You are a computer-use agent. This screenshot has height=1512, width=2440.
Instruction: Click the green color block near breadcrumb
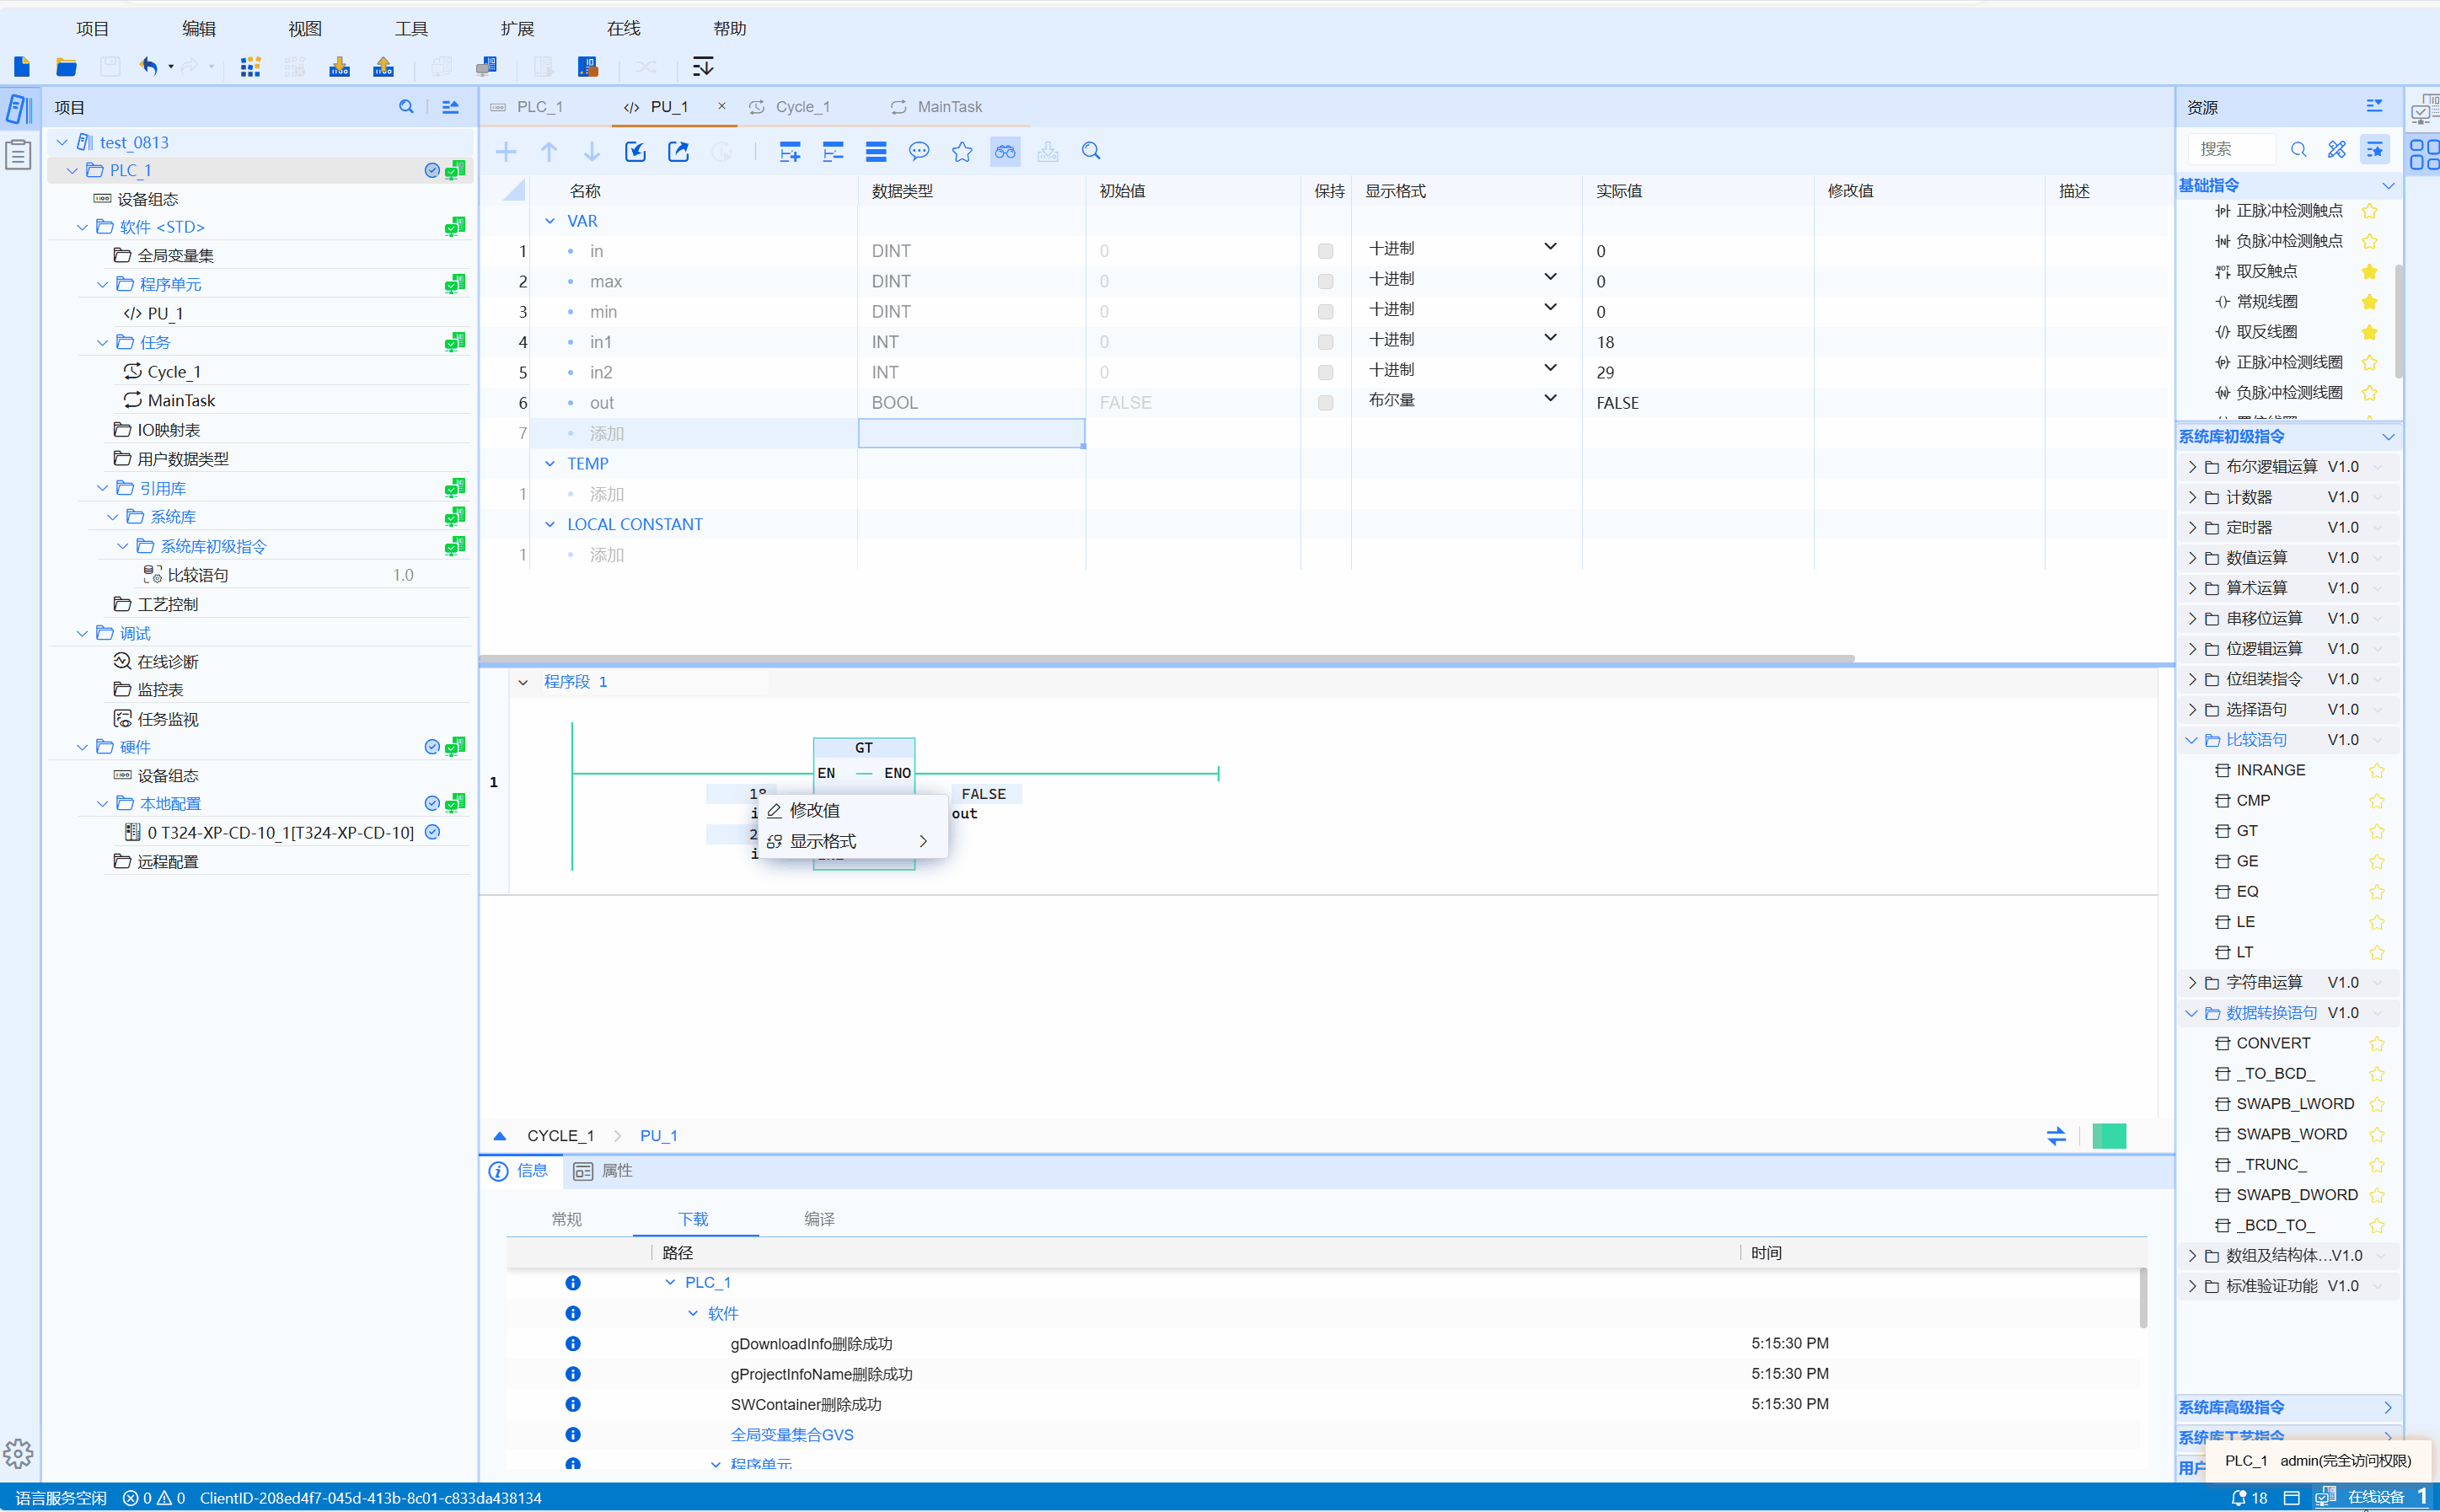click(2108, 1135)
